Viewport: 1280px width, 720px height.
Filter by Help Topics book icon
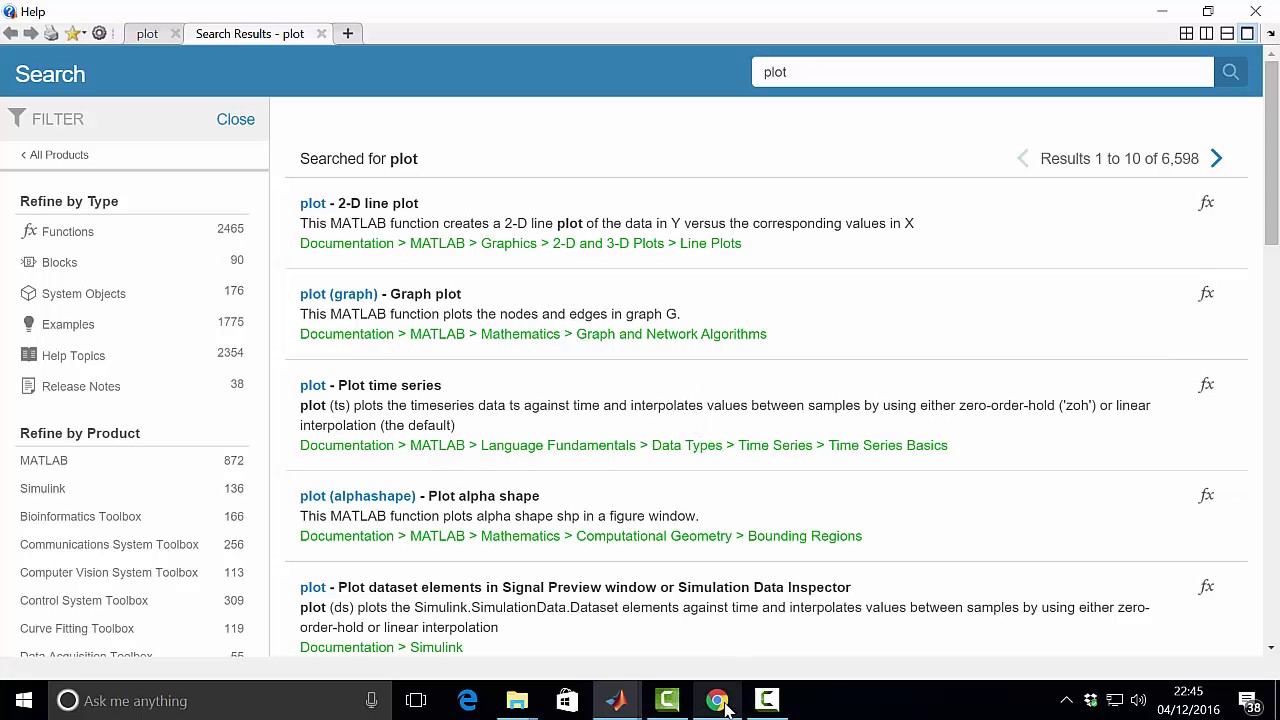pyautogui.click(x=28, y=355)
